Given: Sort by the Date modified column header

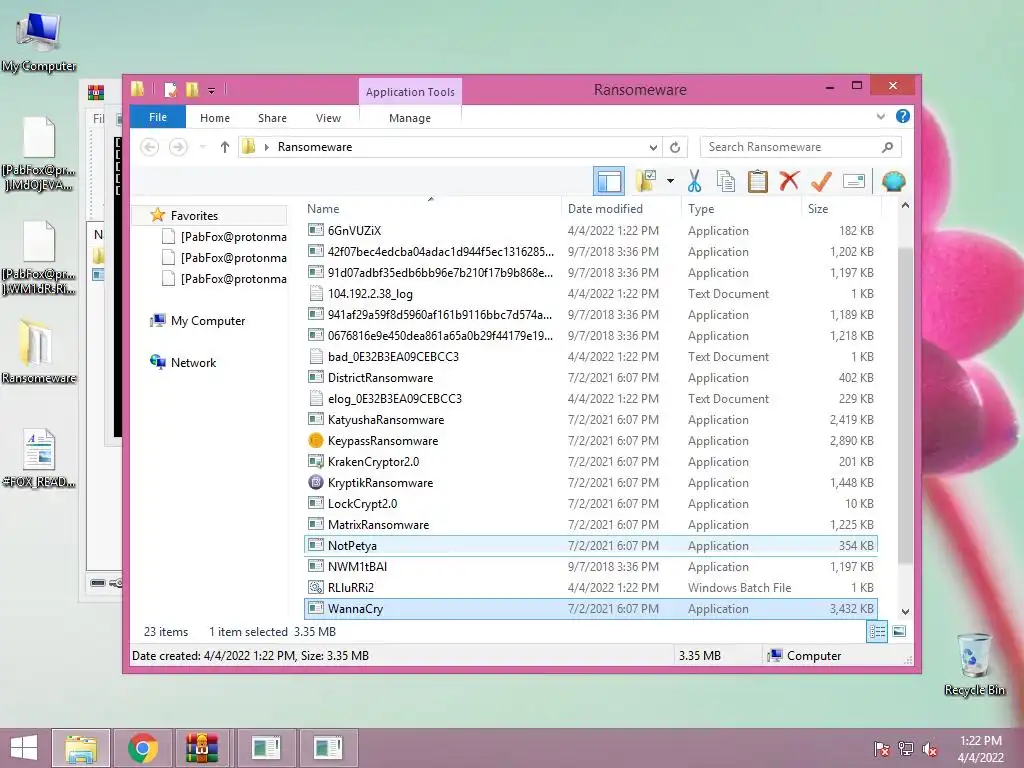Looking at the screenshot, I should coord(605,209).
